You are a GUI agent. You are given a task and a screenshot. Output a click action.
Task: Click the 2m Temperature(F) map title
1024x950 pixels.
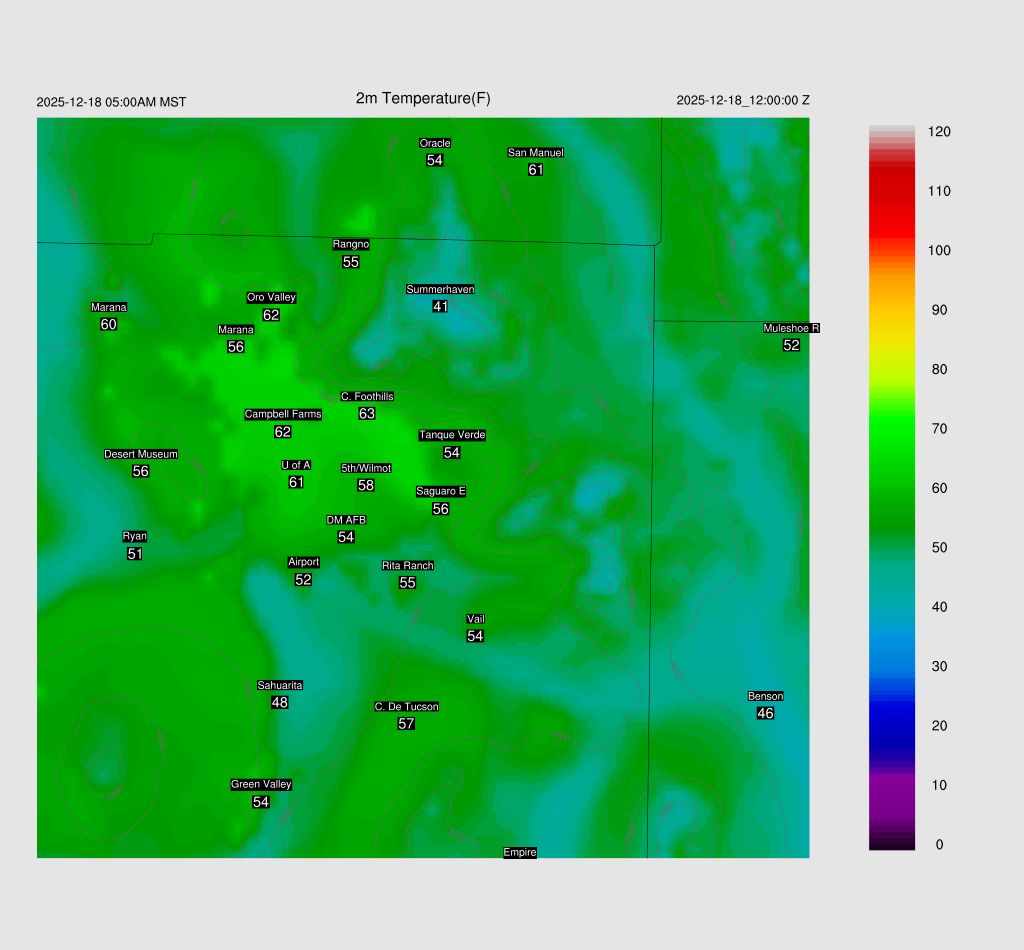tap(423, 98)
